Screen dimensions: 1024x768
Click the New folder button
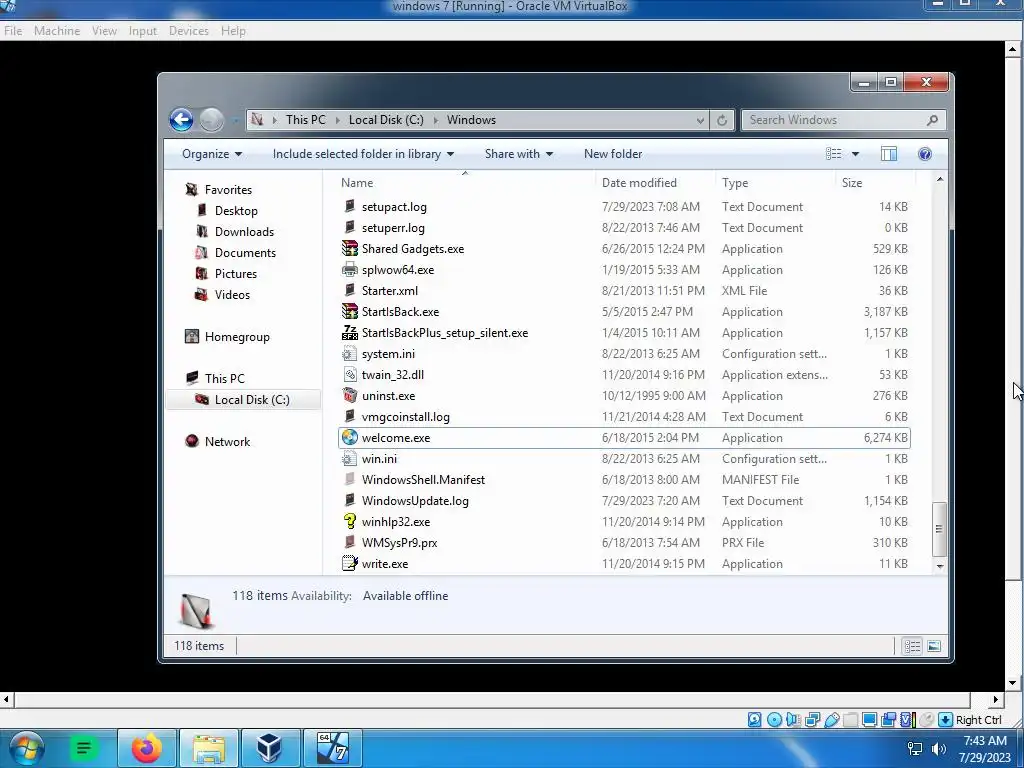point(613,154)
